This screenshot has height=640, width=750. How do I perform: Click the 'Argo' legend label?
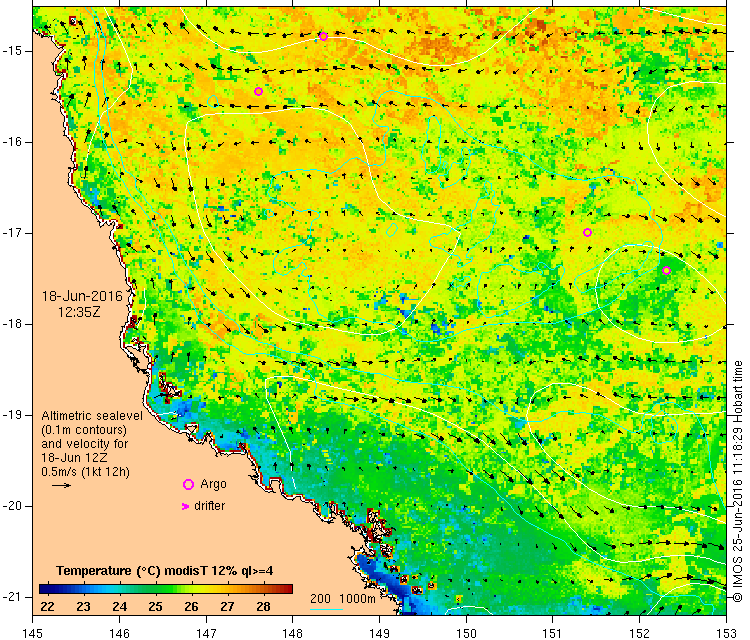click(x=213, y=485)
